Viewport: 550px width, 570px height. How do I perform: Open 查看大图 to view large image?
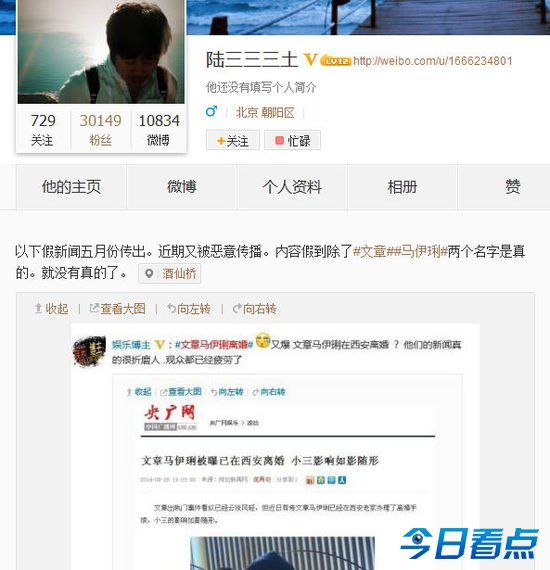point(117,309)
